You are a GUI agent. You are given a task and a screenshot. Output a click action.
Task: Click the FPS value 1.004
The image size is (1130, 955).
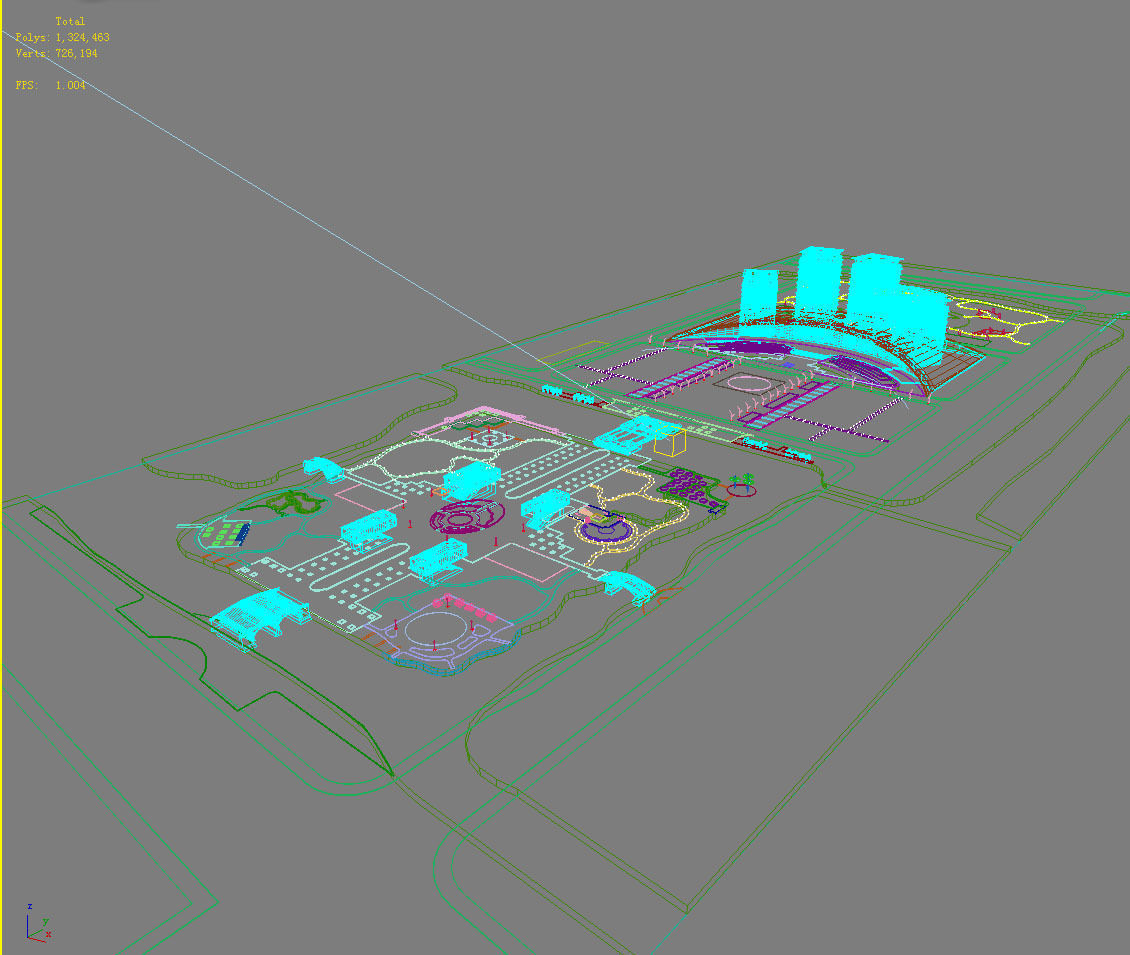[70, 85]
